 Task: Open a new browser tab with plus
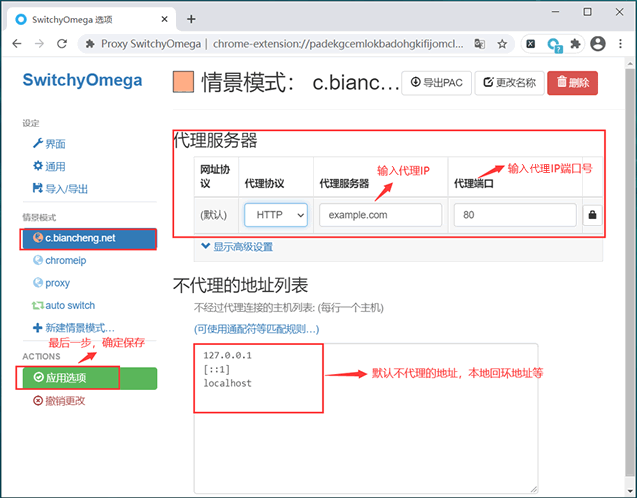(x=191, y=19)
